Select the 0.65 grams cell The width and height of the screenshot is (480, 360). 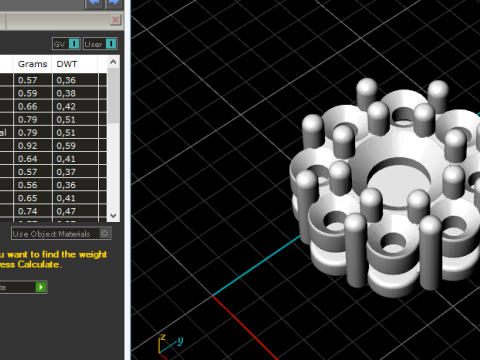coord(33,198)
